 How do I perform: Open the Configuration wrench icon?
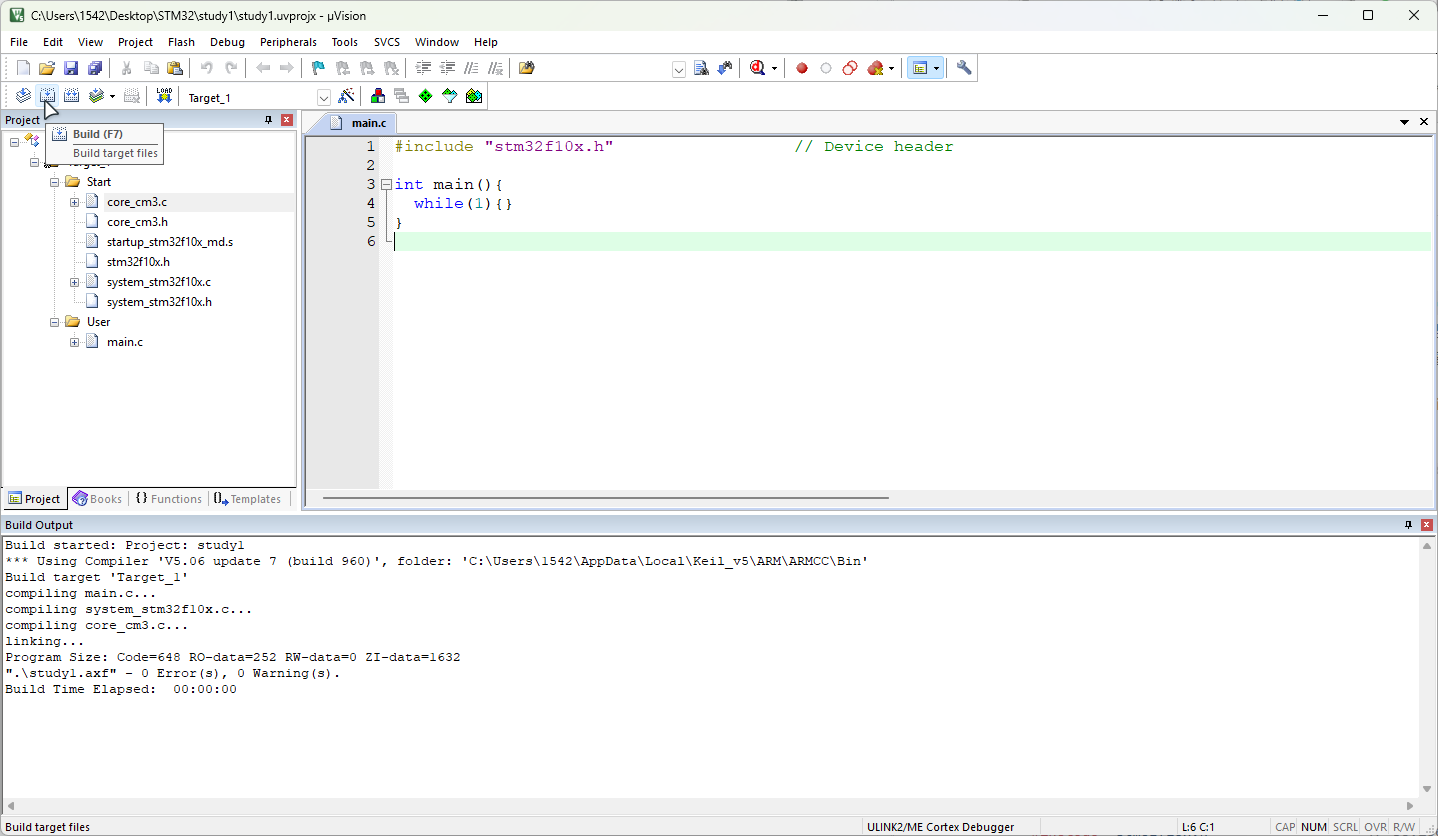[x=964, y=68]
